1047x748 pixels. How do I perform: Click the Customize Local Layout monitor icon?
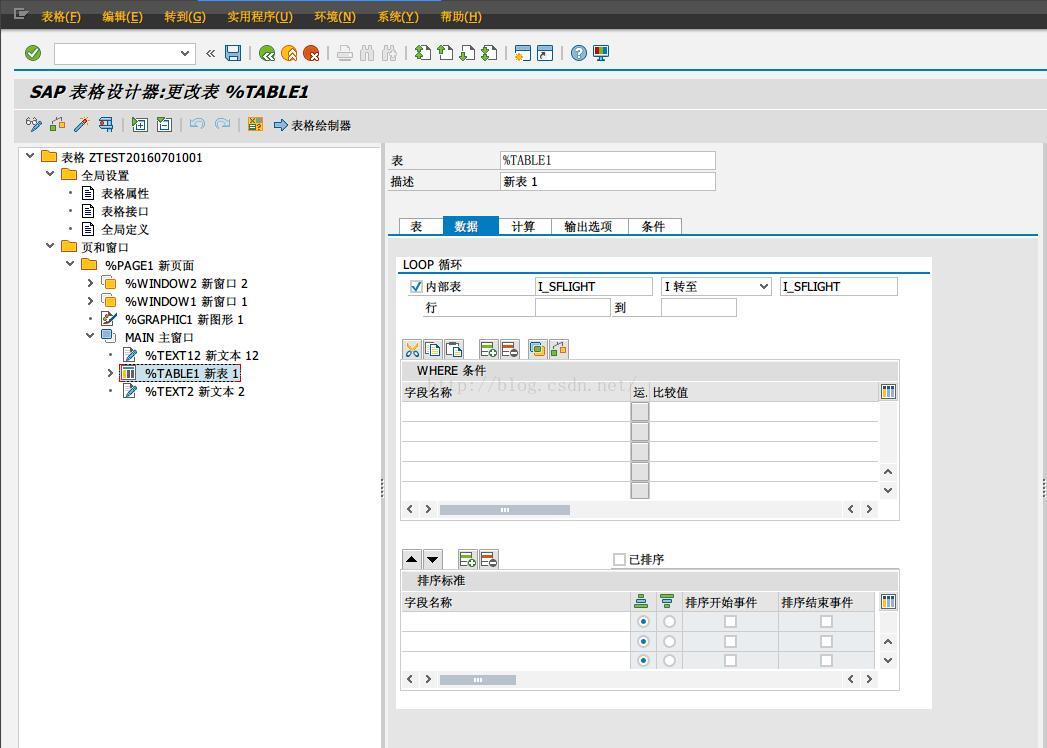(x=601, y=53)
